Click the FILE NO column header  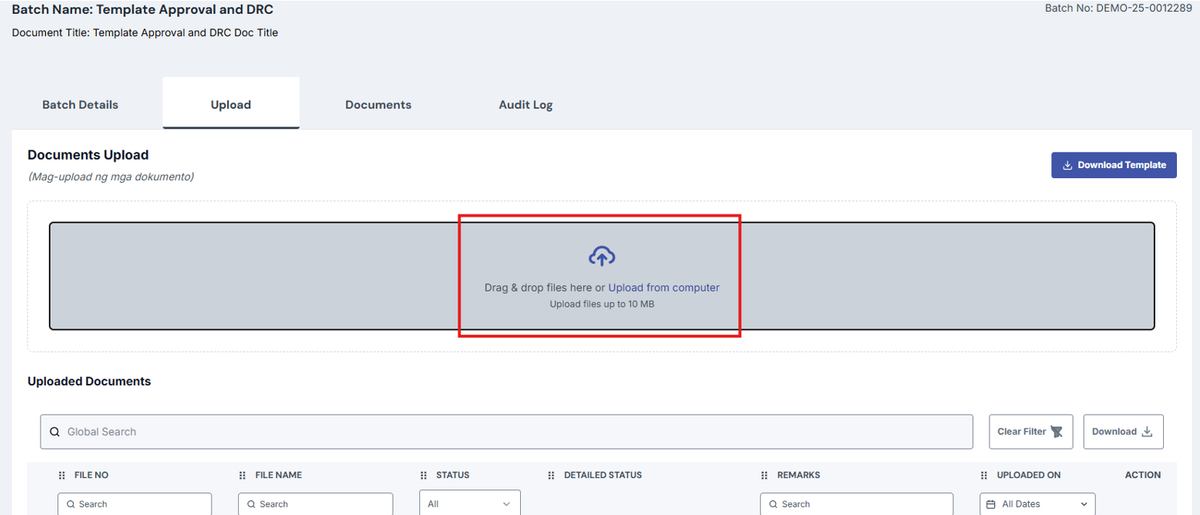[91, 475]
